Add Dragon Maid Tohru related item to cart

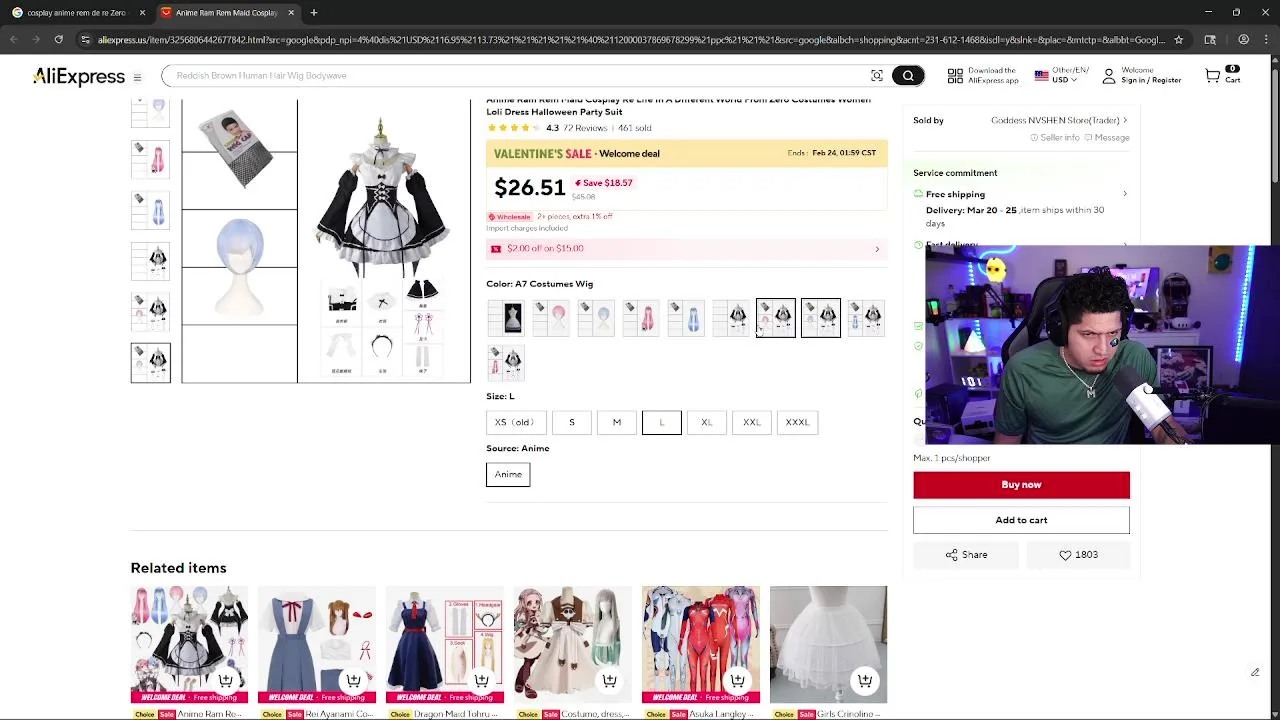(481, 681)
